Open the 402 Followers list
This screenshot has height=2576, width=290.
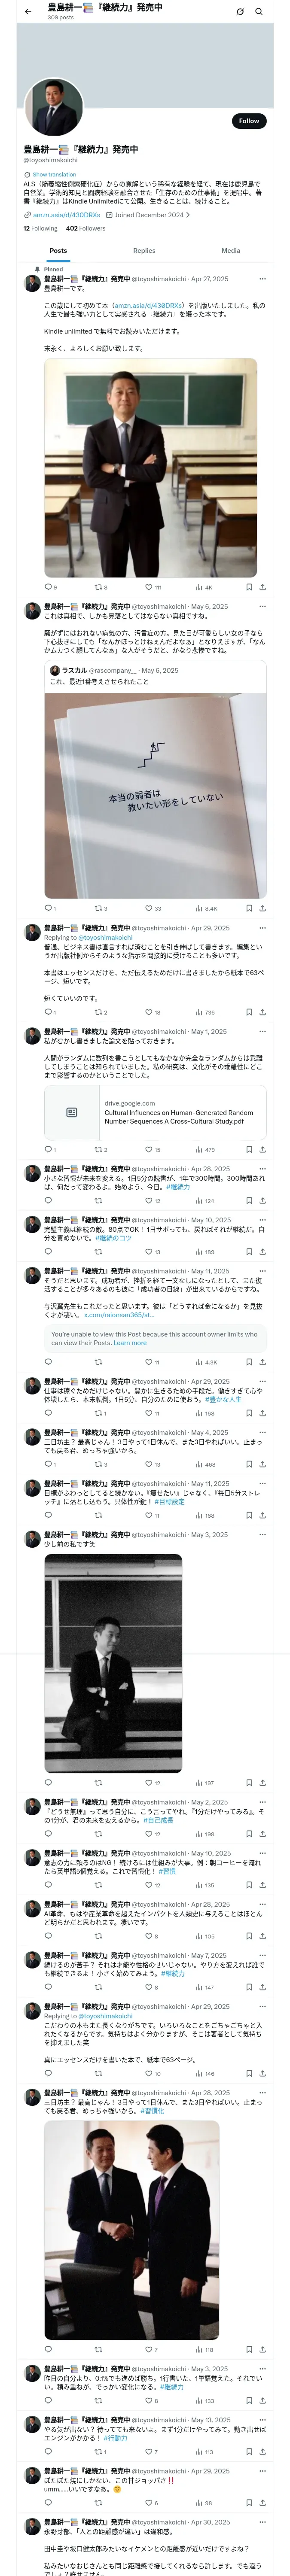(85, 228)
